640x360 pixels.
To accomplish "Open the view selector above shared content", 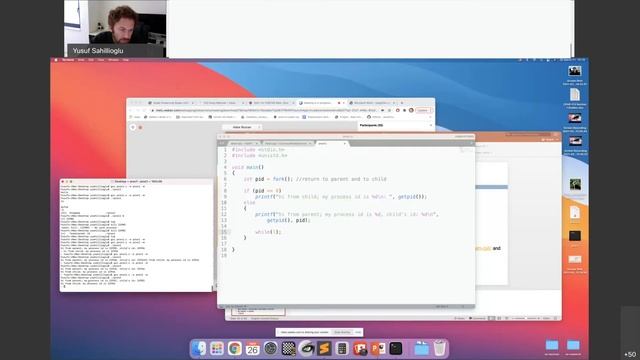I will [242, 127].
